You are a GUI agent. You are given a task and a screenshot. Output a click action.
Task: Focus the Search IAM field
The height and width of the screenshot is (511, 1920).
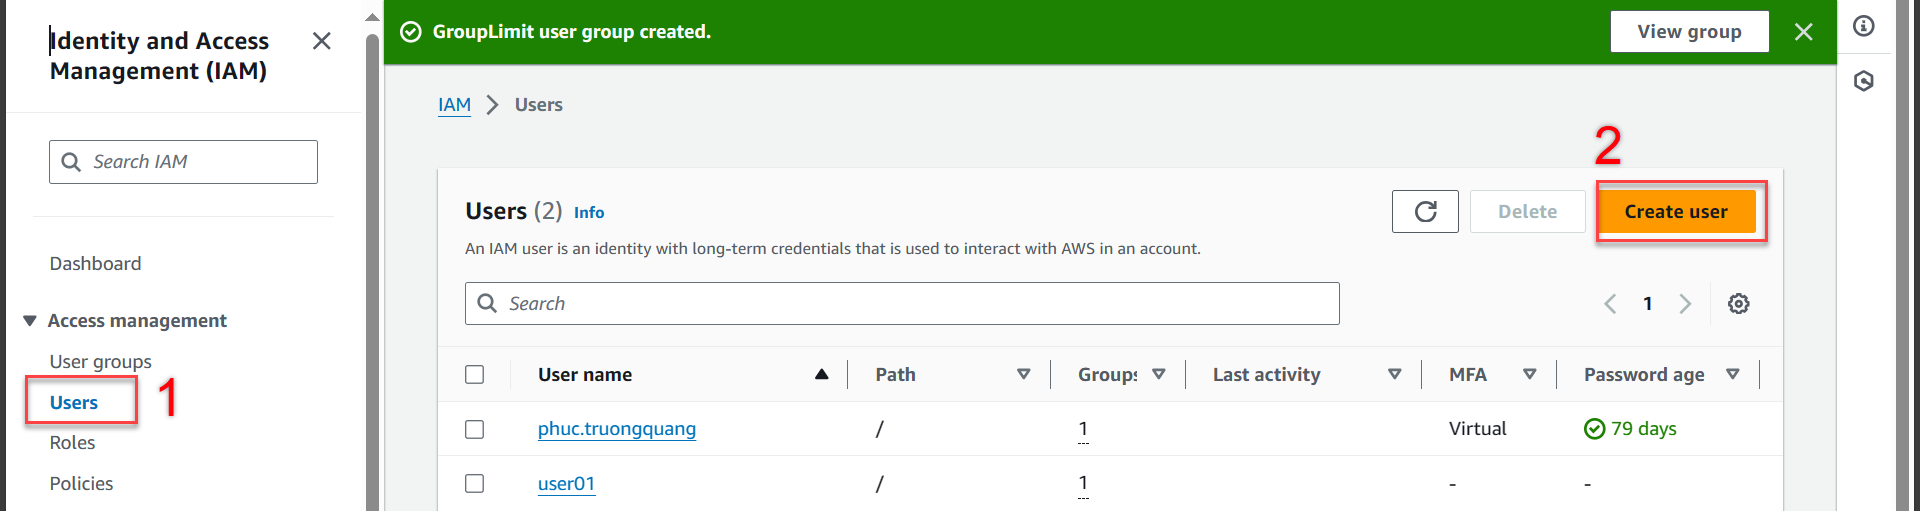[183, 162]
